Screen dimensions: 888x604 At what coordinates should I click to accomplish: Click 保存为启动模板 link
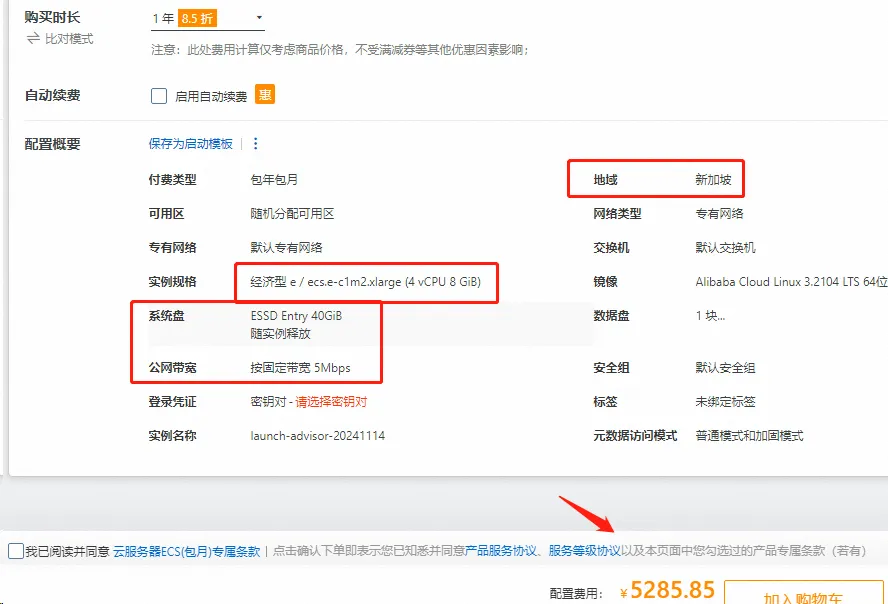click(x=190, y=144)
